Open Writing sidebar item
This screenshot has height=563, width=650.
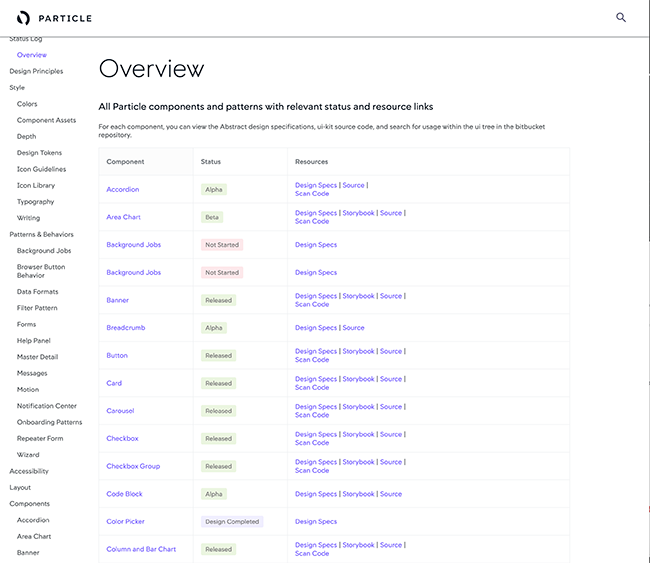pos(29,218)
